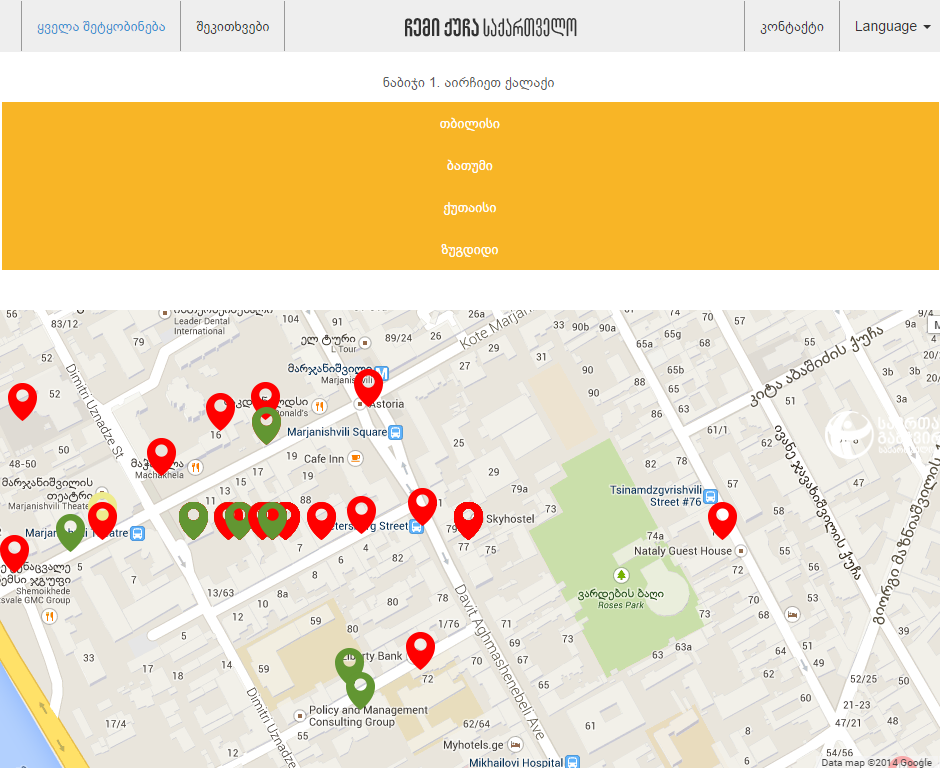Select the city თბილისი
Viewport: 940px width, 768px height.
point(470,124)
